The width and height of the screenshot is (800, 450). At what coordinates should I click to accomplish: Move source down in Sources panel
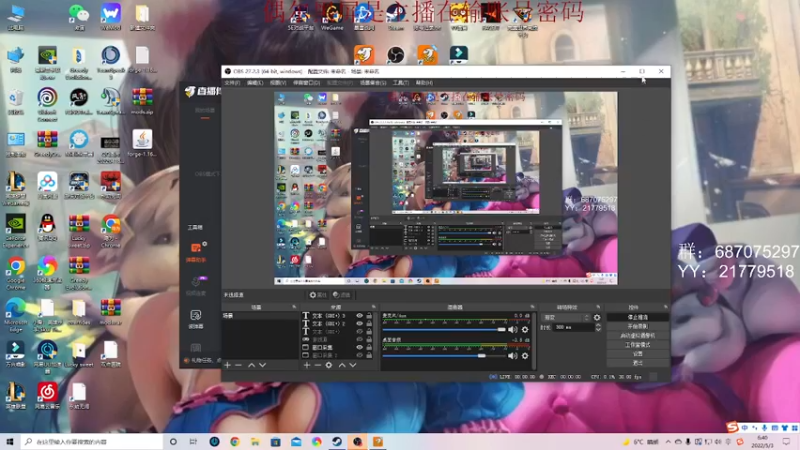[353, 365]
